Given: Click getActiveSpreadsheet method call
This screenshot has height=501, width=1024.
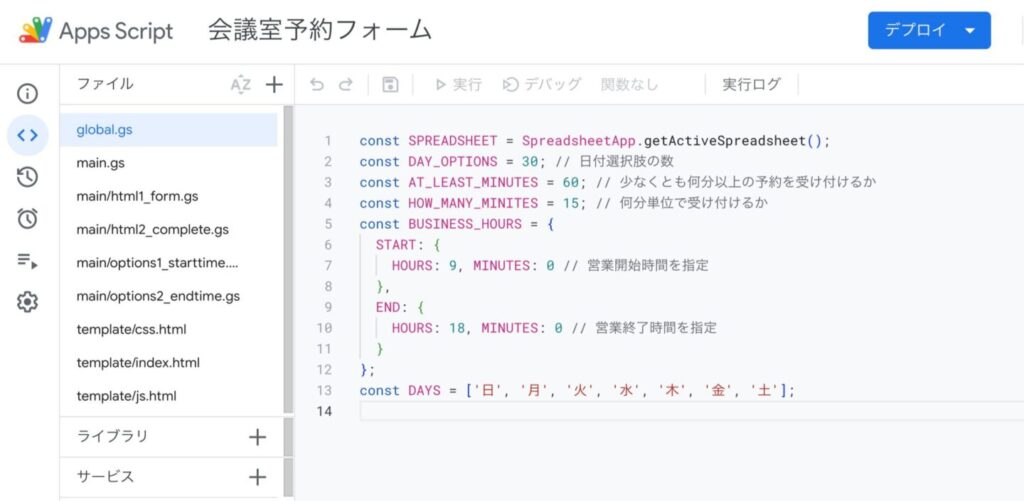Looking at the screenshot, I should click(724, 140).
